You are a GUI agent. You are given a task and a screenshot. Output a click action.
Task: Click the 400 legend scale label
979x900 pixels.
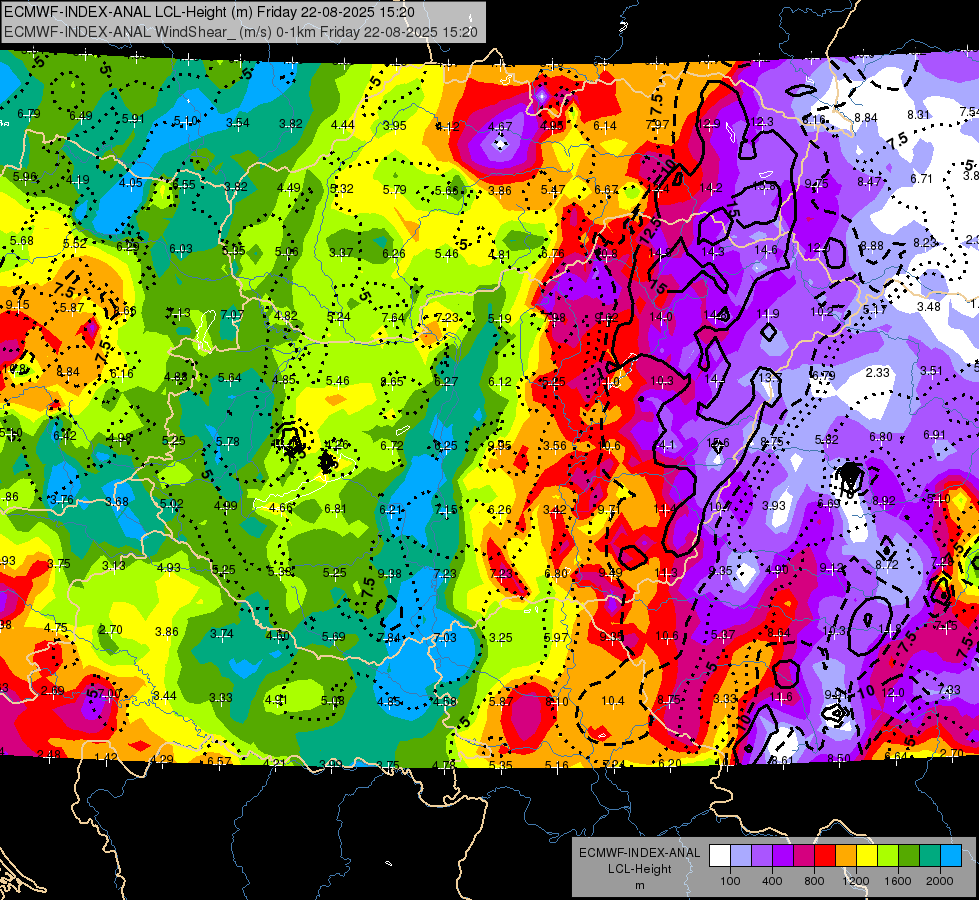(x=772, y=881)
